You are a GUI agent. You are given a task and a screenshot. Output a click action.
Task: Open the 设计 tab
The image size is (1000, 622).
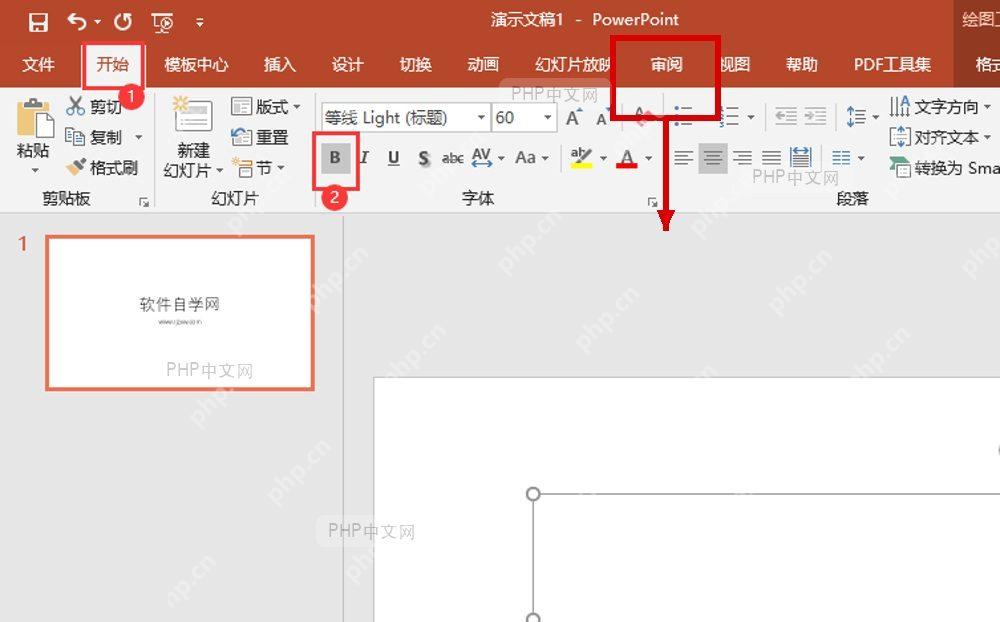coord(348,64)
